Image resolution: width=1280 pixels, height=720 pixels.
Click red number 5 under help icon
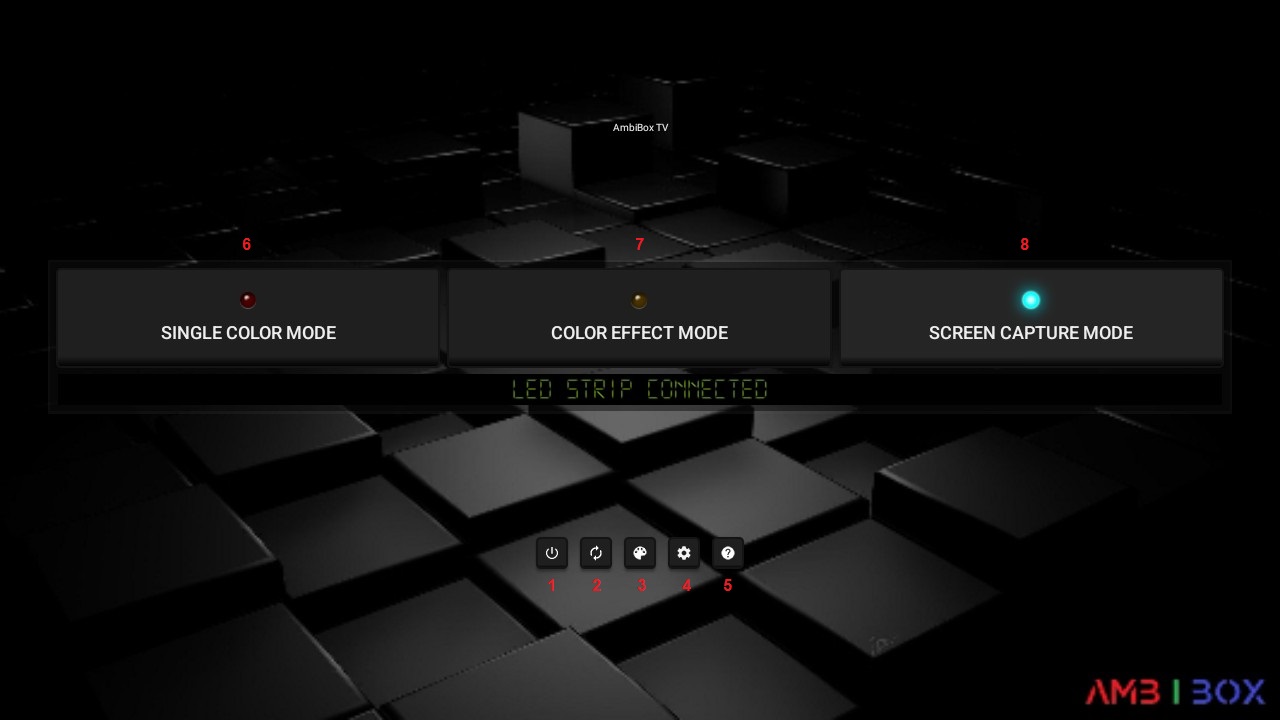click(x=727, y=585)
